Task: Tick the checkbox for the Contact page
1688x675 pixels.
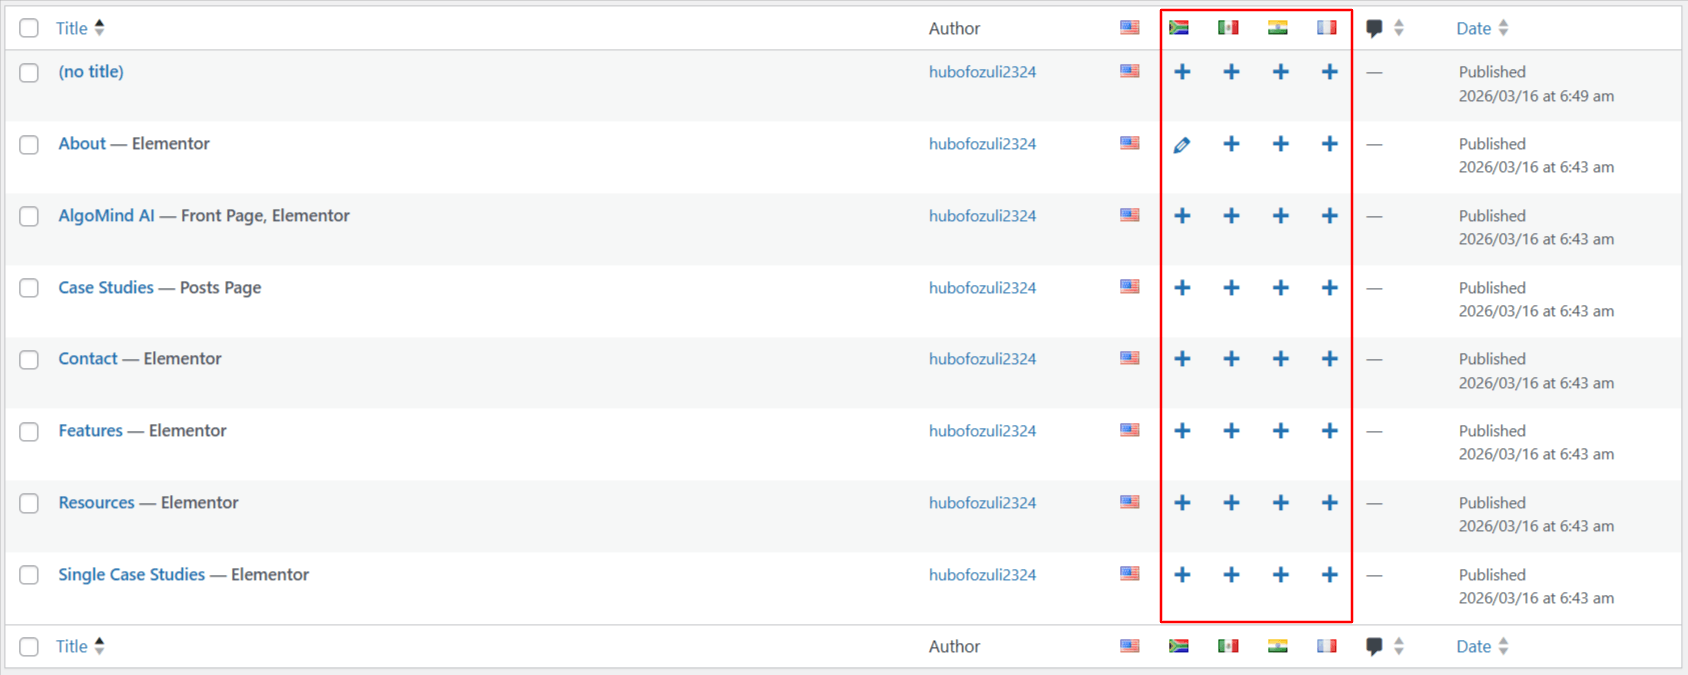Action: [29, 360]
